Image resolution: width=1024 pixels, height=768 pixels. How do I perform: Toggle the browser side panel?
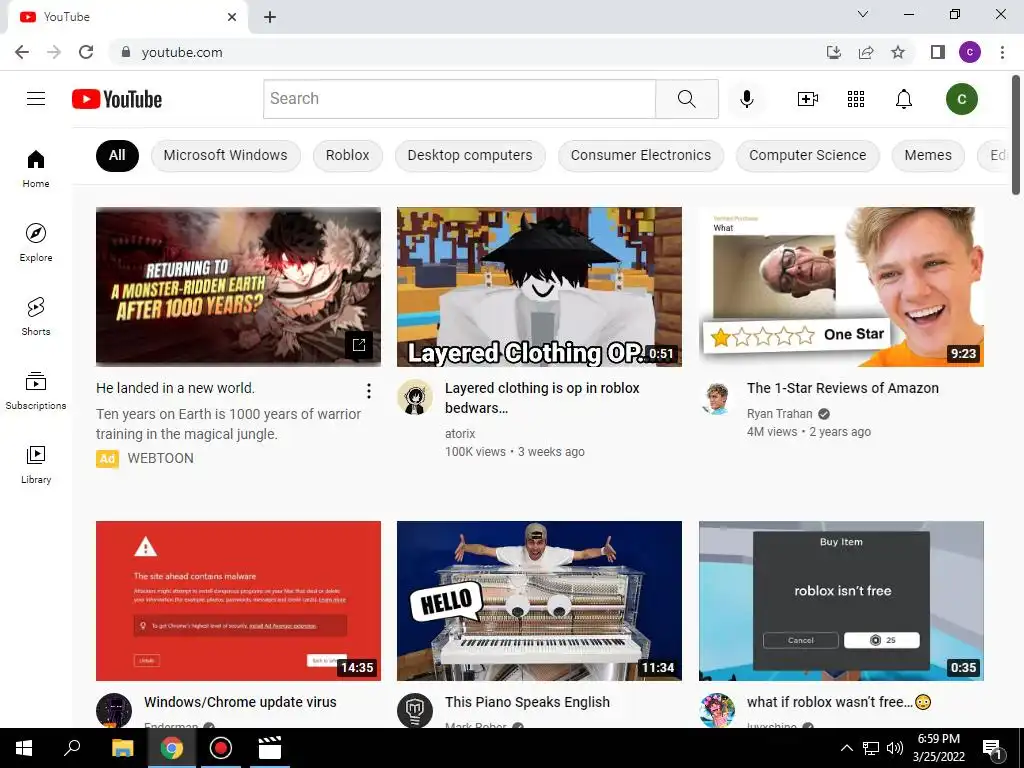[938, 52]
